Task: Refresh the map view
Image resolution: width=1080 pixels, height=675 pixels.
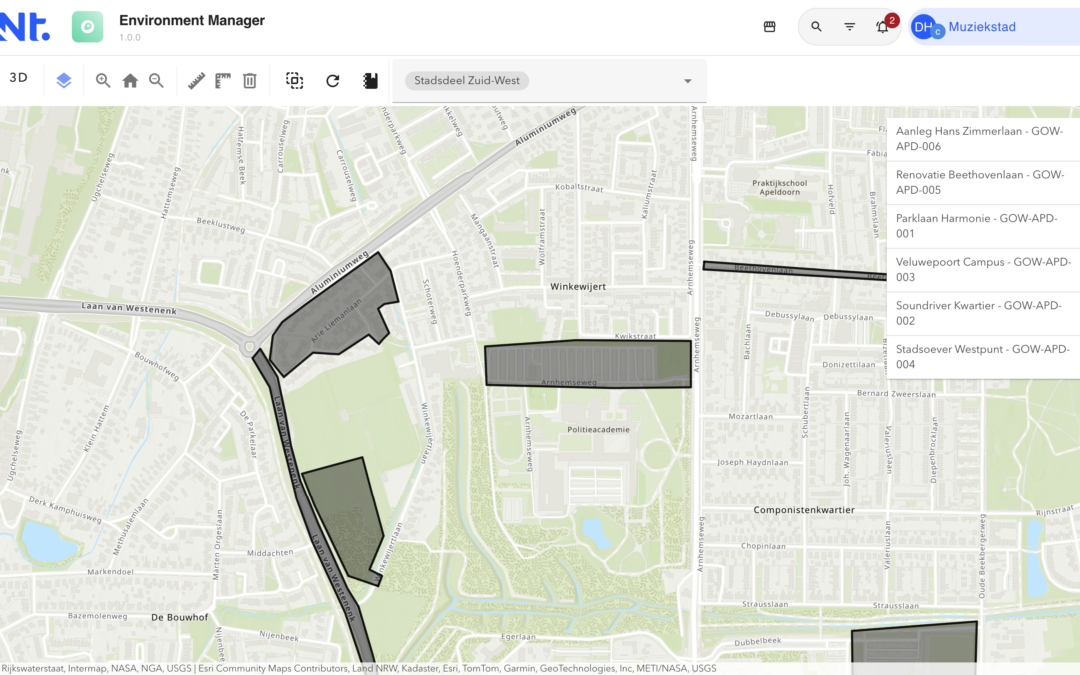Action: click(x=333, y=81)
